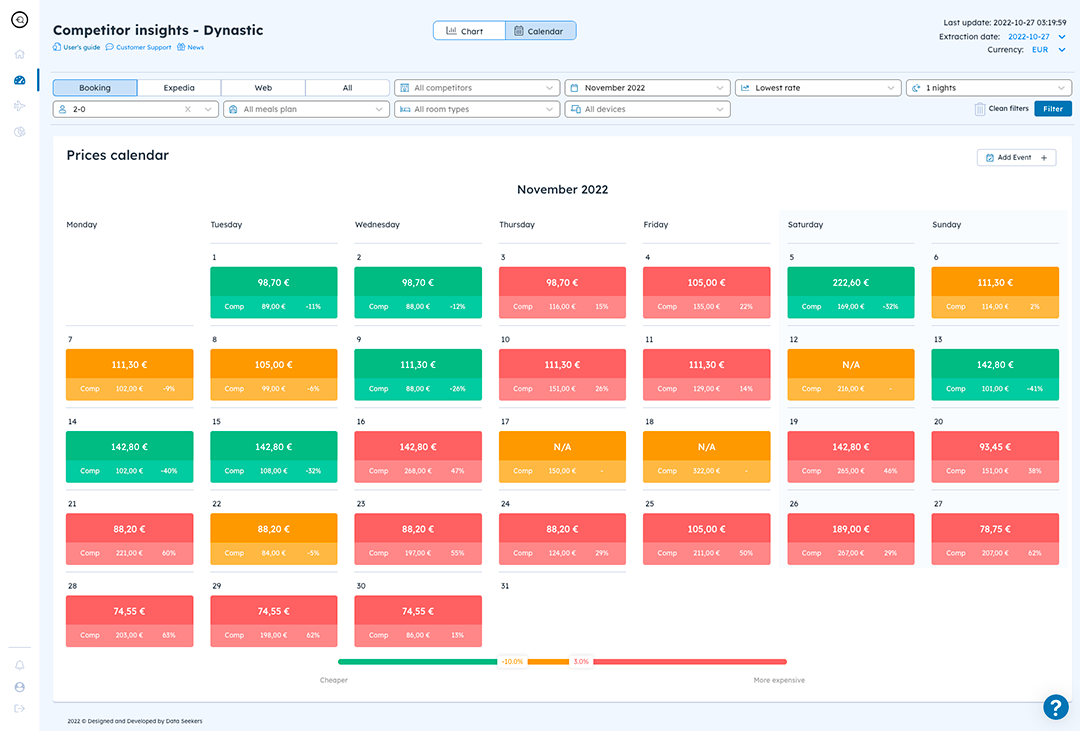1080x731 pixels.
Task: Change the EUR currency selector
Action: click(1049, 50)
